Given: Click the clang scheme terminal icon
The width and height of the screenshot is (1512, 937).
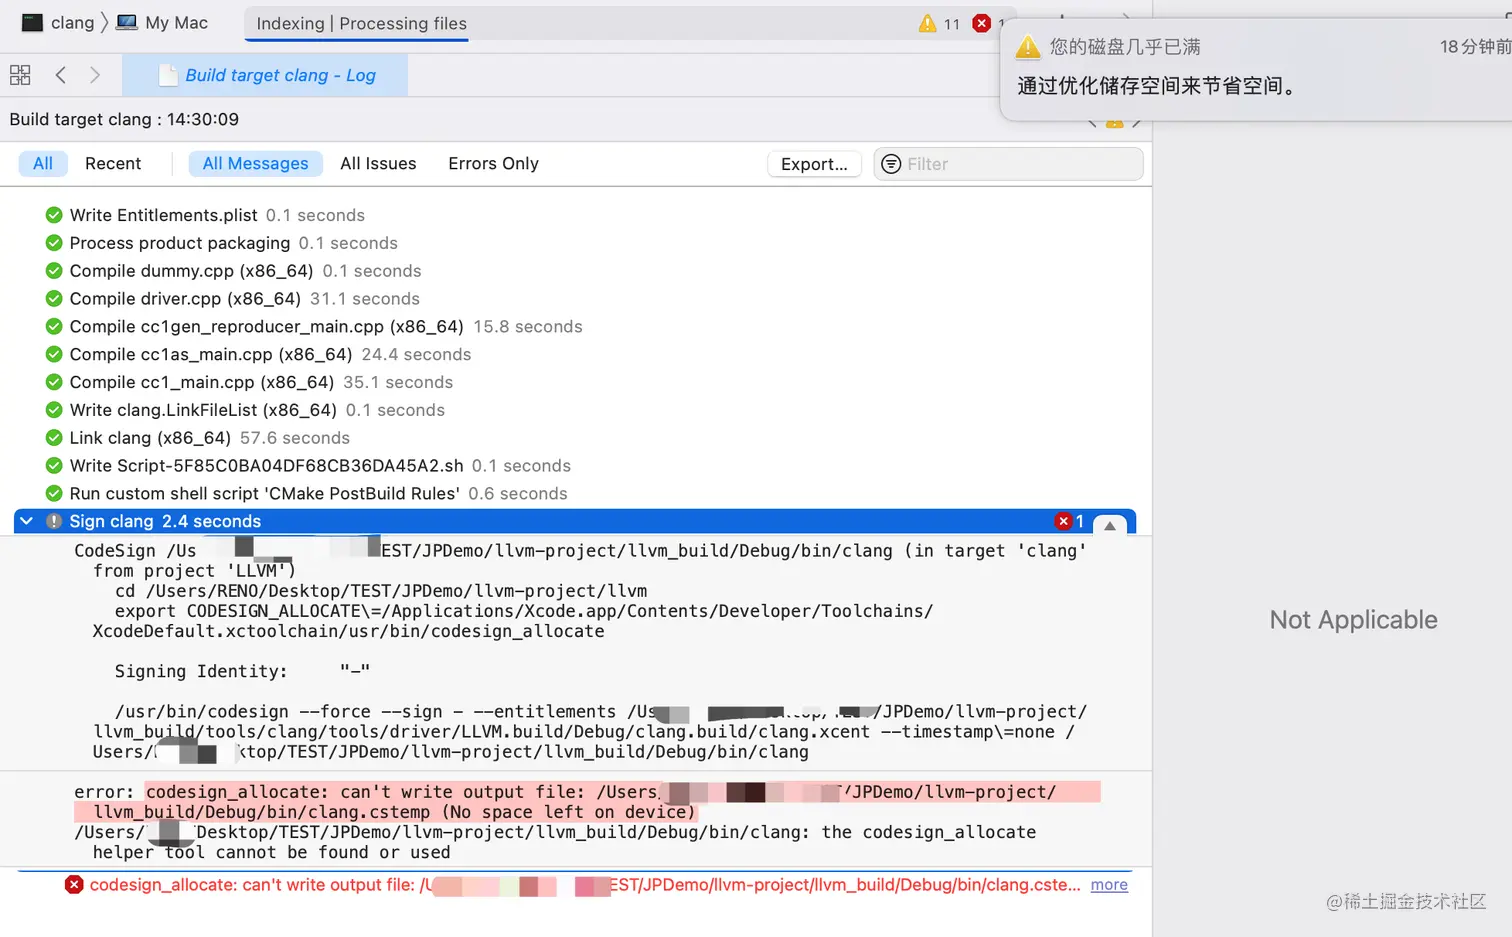Looking at the screenshot, I should click(x=32, y=22).
